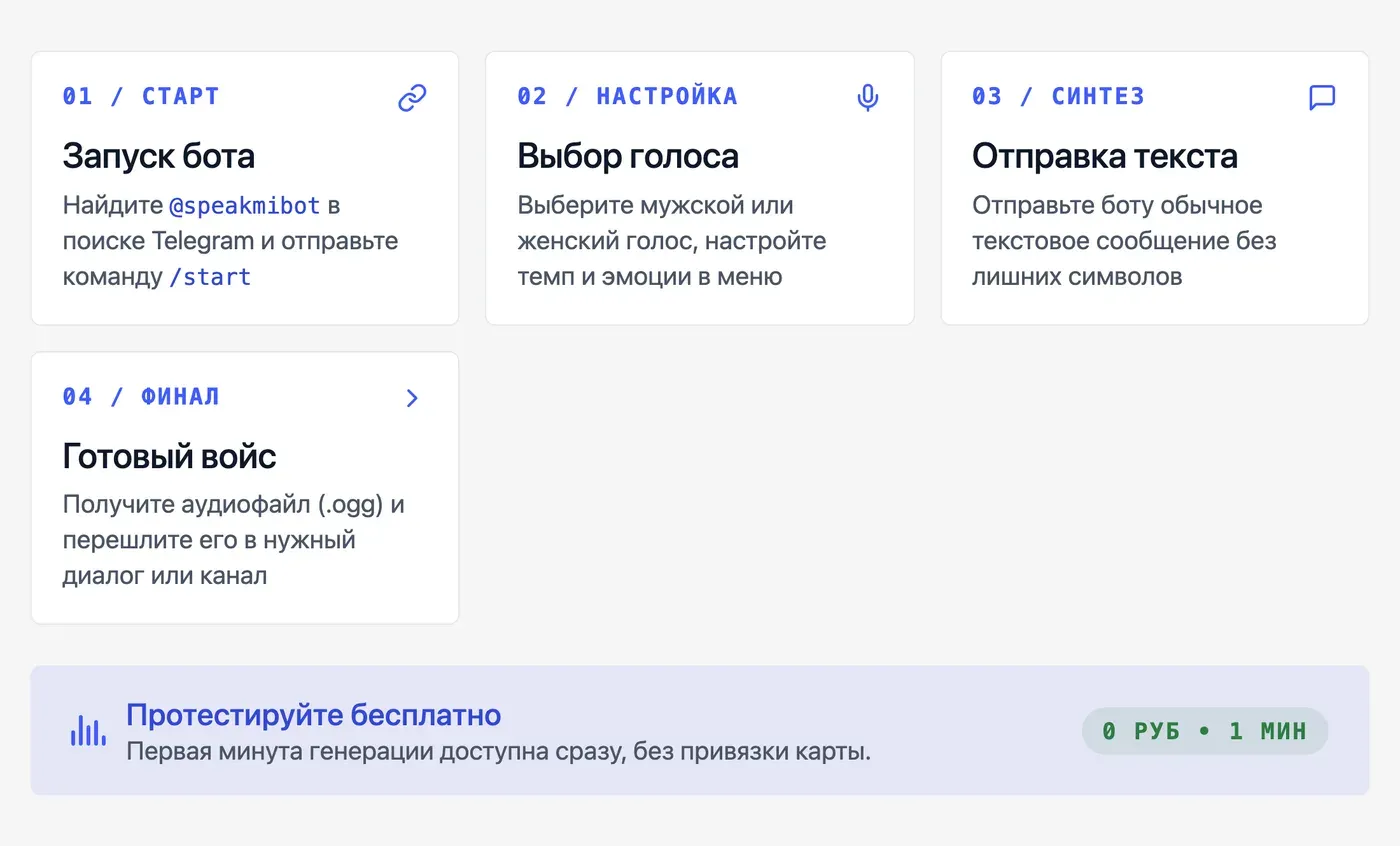The height and width of the screenshot is (846, 1400).
Task: Click the text «Первая минута генерации доступна сразу»
Action: click(x=376, y=751)
